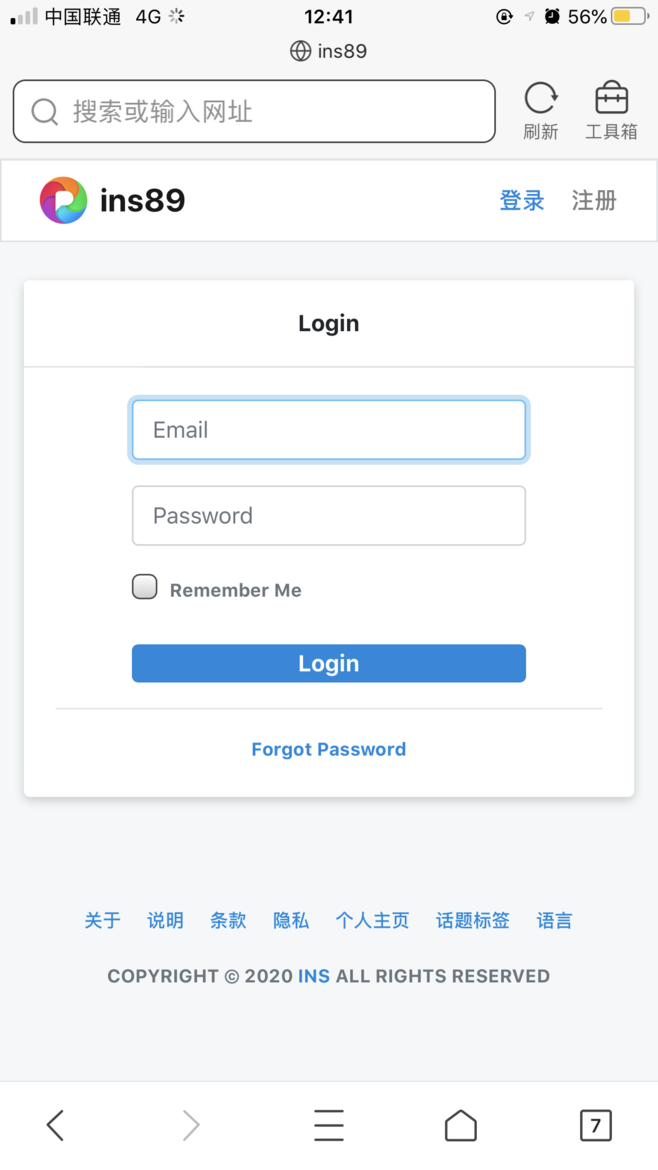658x1170 pixels.
Task: Go back with the browser back arrow
Action: pos(56,1125)
